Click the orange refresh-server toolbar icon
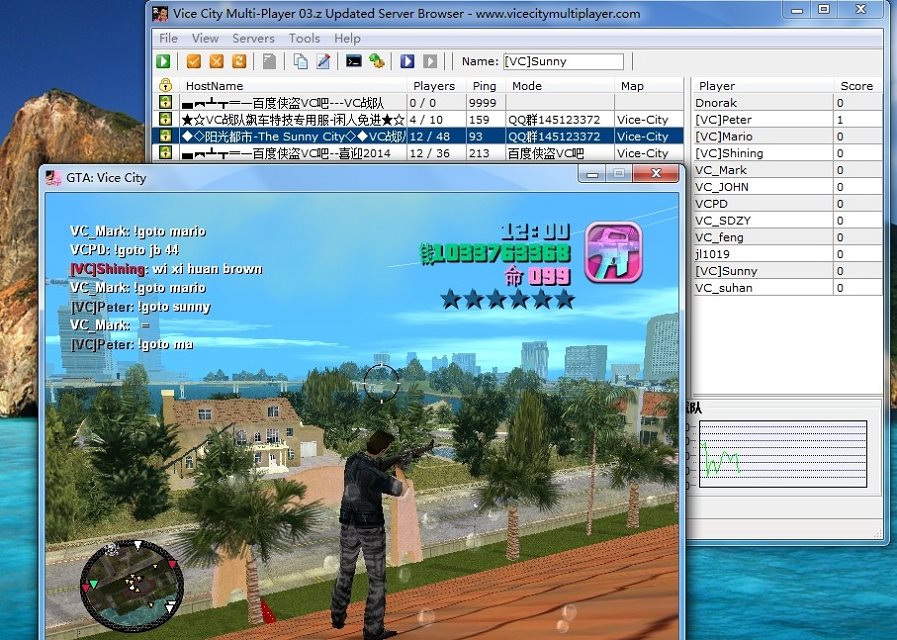This screenshot has width=897, height=640. coord(239,61)
